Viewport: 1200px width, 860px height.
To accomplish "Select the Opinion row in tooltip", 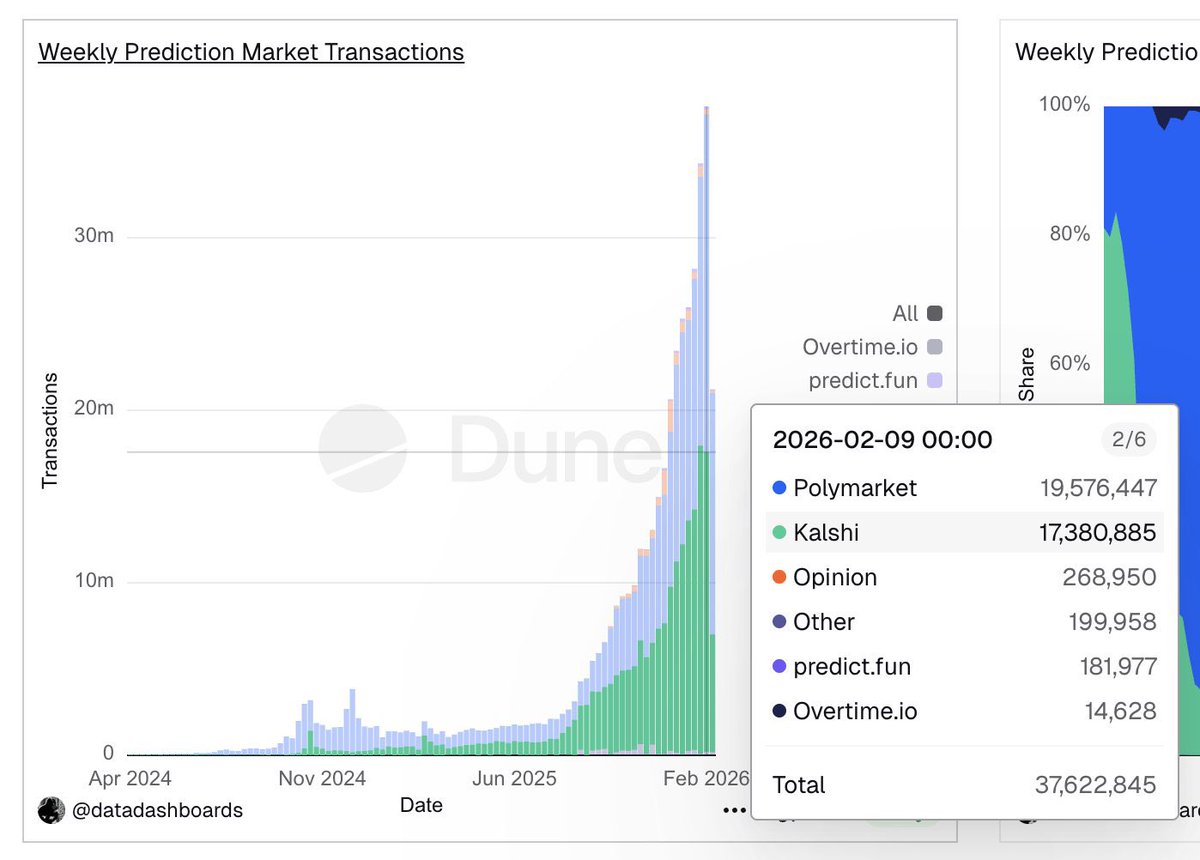I will point(965,577).
